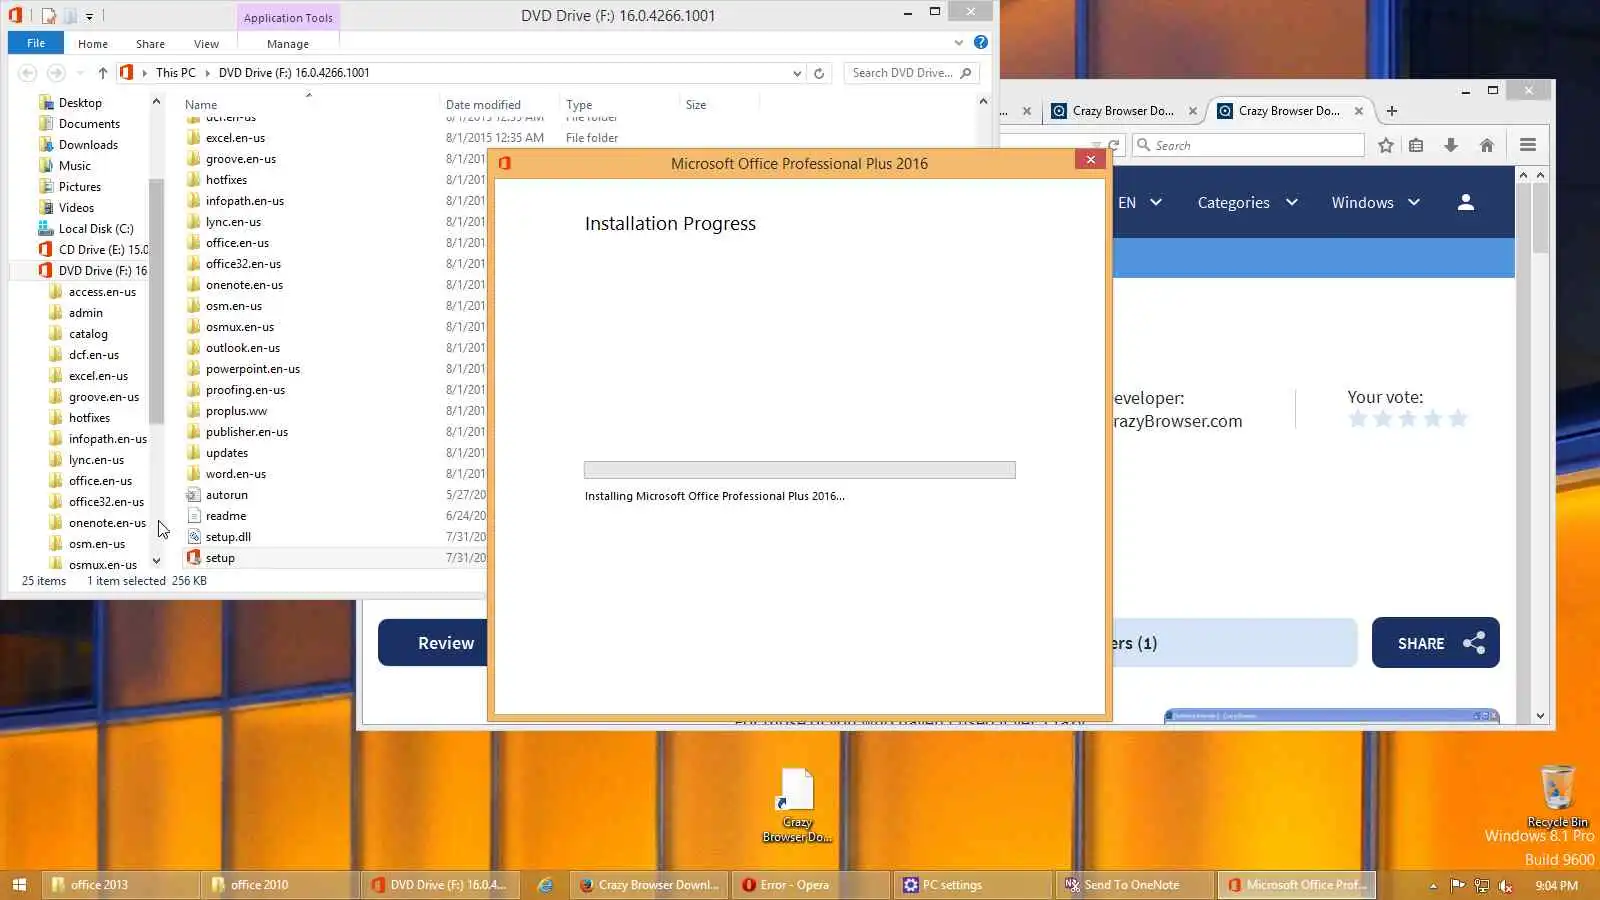Open the Home ribbon tab
The height and width of the screenshot is (900, 1600).
93,44
